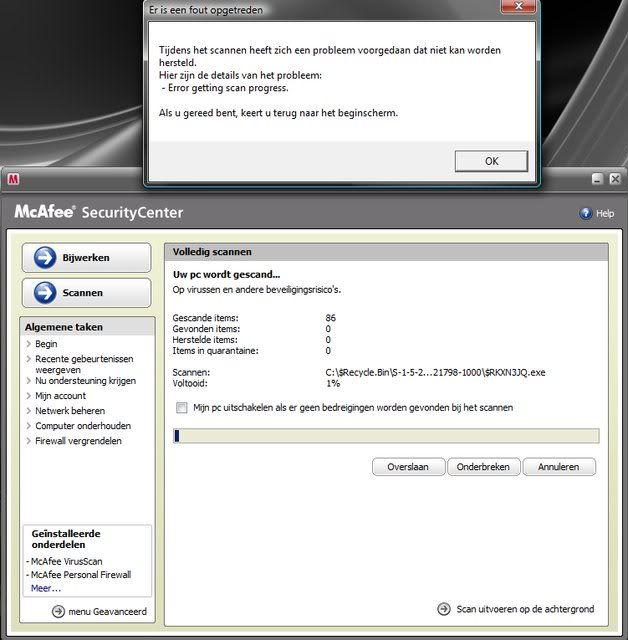Image resolution: width=628 pixels, height=640 pixels.
Task: Click 'Error getting scan progress' text
Action: 228,88
